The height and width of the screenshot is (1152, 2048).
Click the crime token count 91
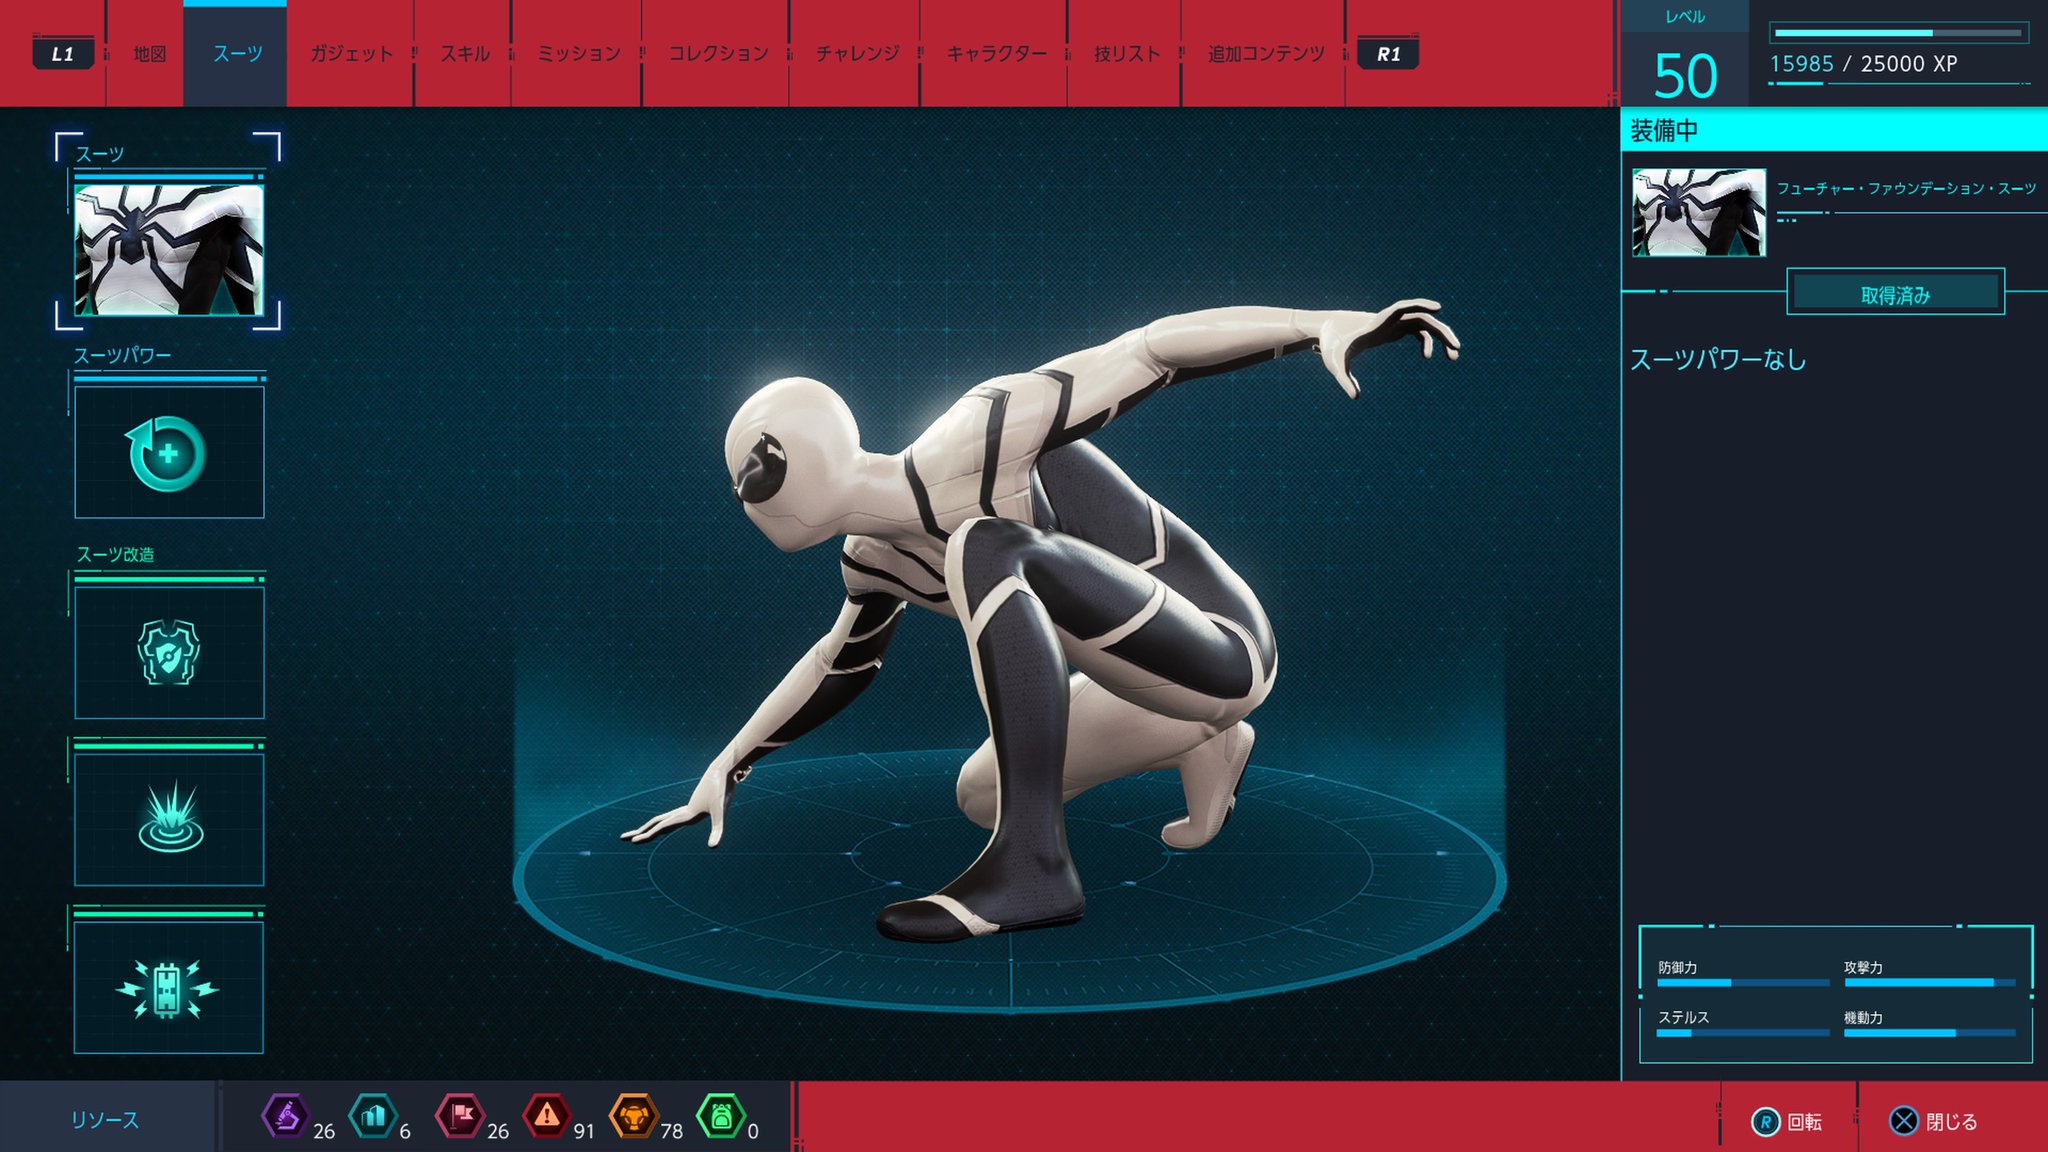coord(584,1131)
